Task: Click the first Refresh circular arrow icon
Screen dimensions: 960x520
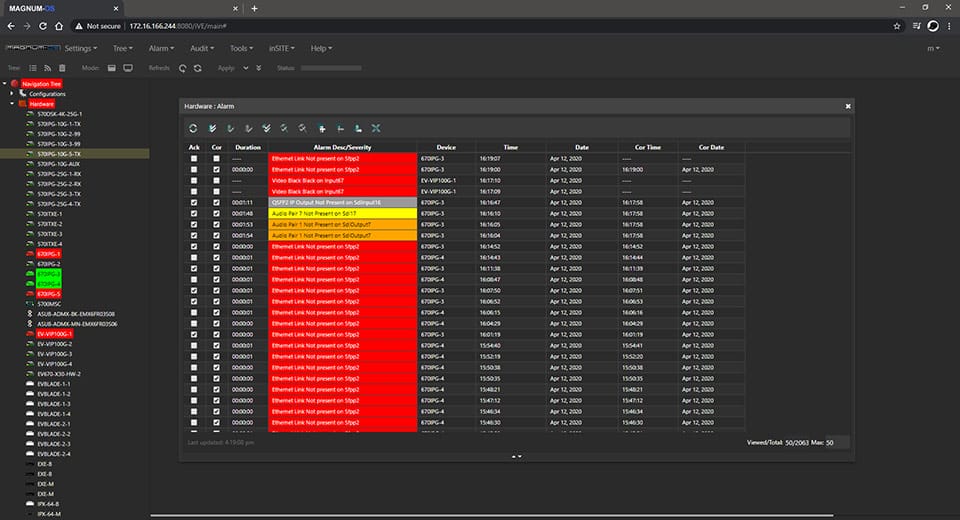Action: coord(182,68)
